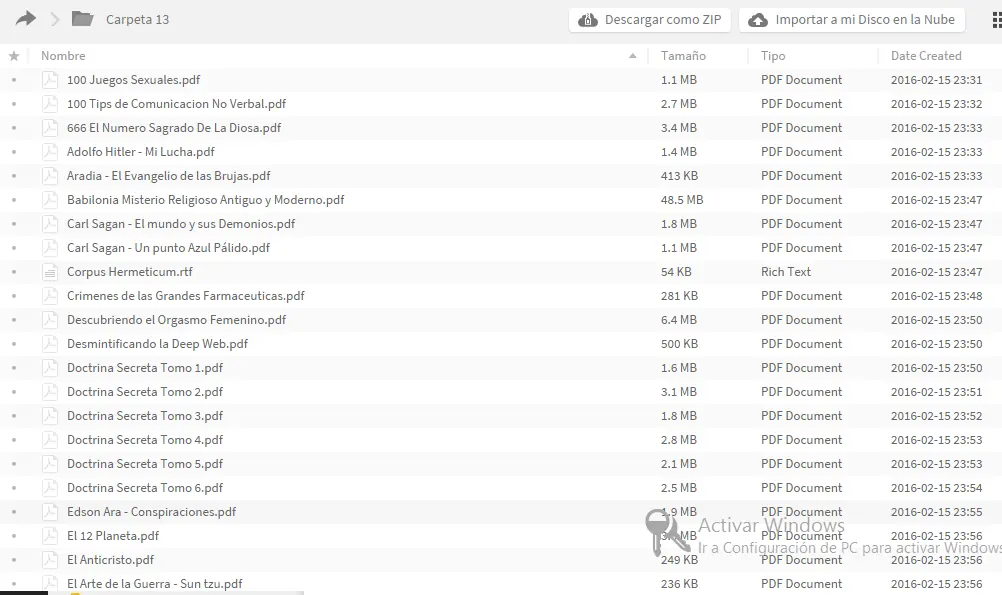Open the grid view icon
1002x595 pixels.
[x=997, y=20]
